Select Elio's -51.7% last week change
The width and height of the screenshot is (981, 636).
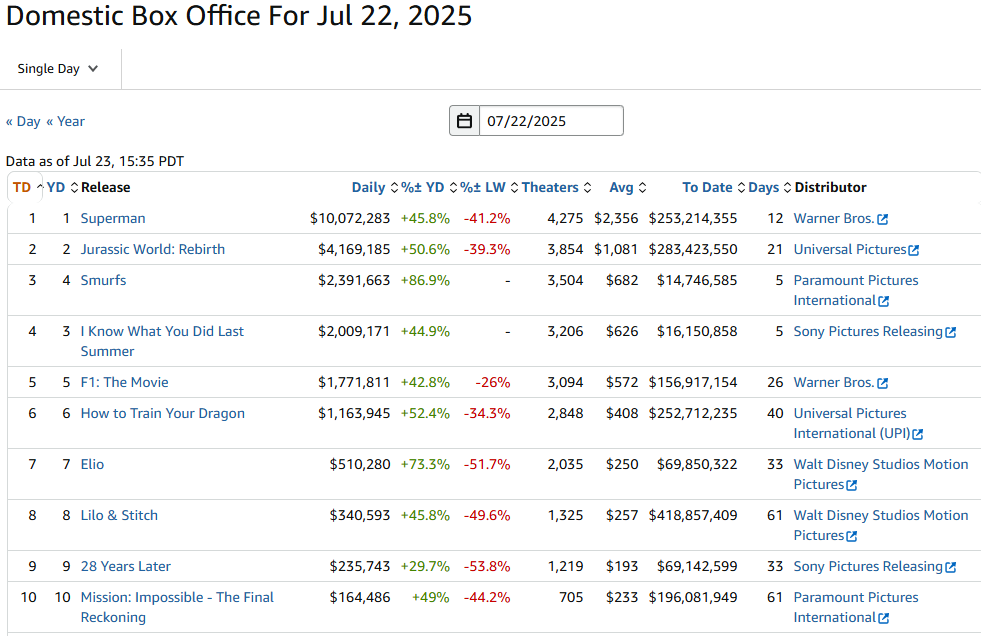(487, 464)
